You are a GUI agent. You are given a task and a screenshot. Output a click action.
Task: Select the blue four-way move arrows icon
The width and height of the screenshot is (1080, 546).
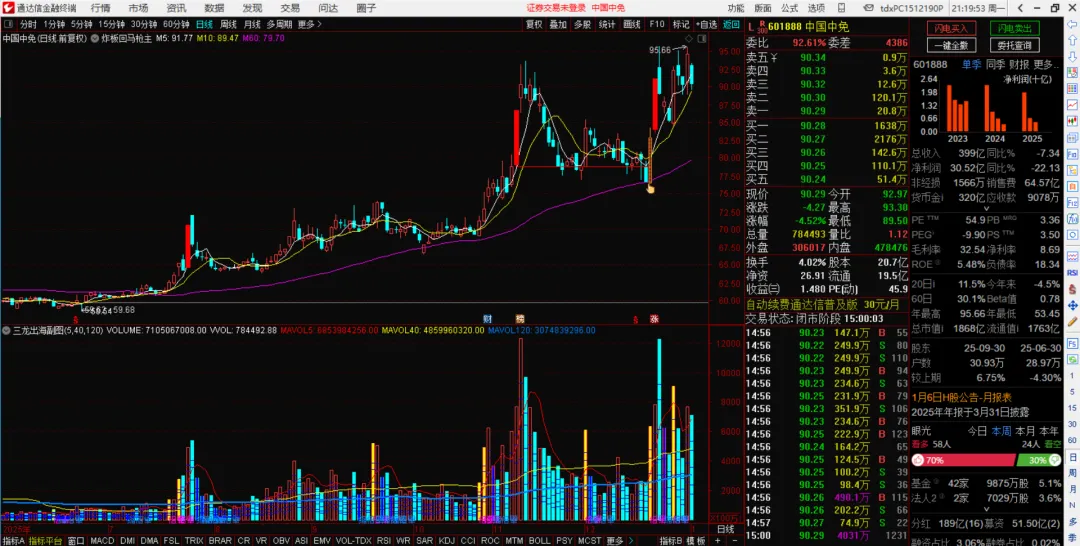(1072, 305)
